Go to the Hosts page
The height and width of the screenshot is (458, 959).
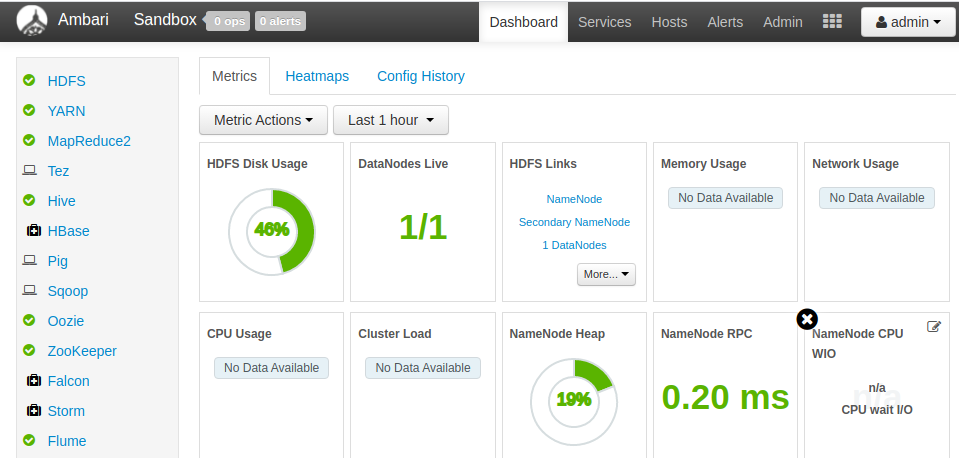pos(669,22)
